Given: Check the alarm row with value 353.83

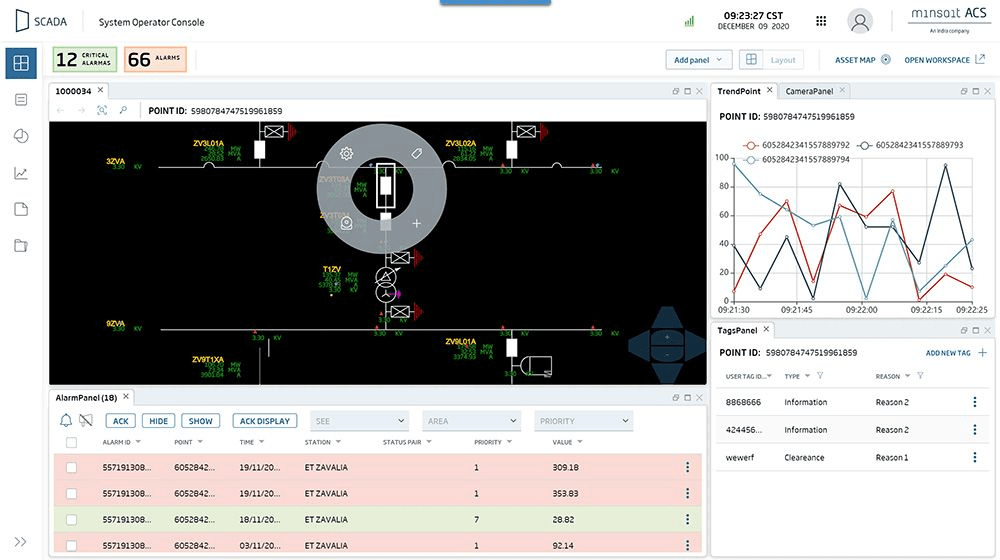Looking at the screenshot, I should tap(71, 494).
